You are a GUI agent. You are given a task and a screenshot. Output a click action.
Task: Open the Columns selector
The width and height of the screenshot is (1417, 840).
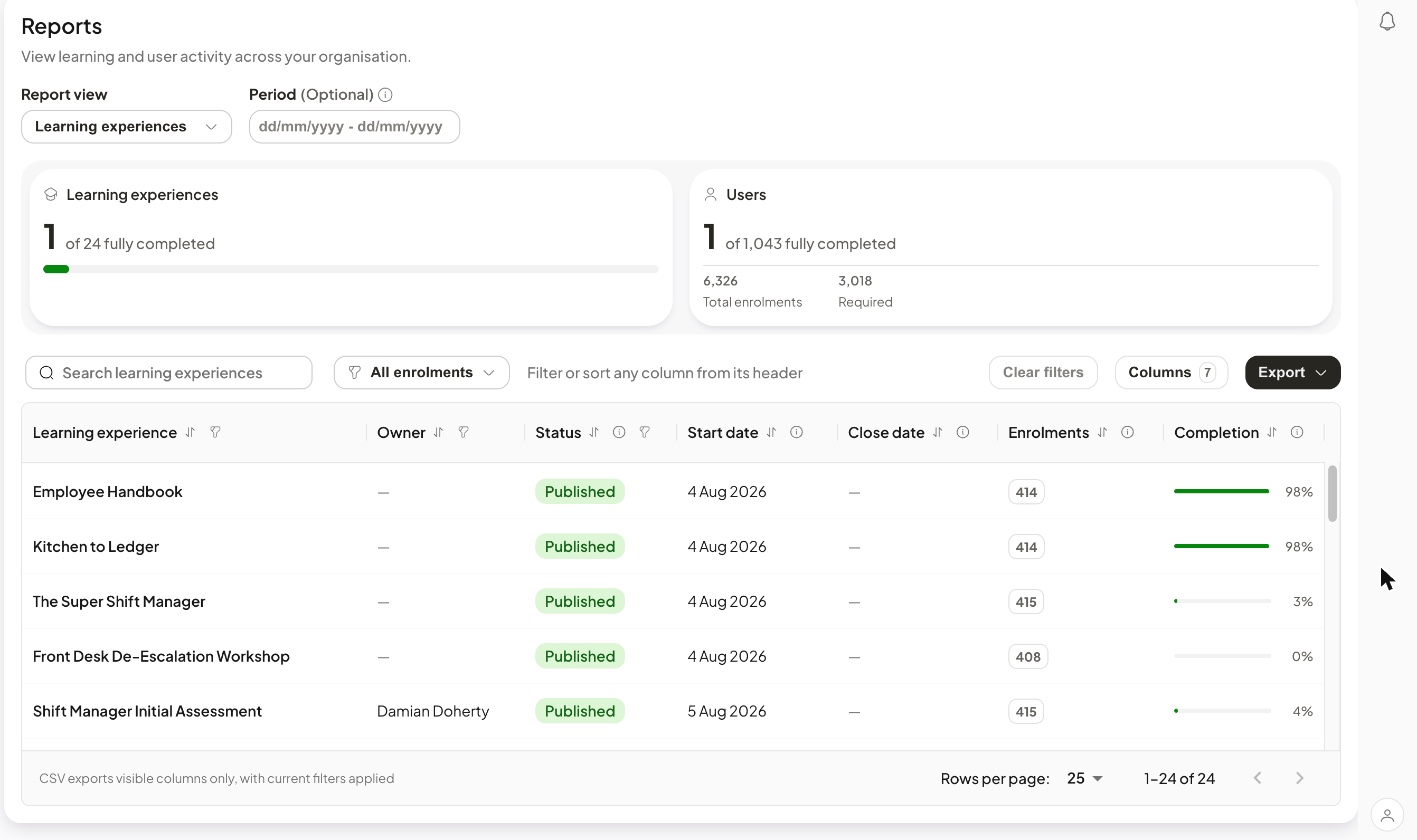1171,373
